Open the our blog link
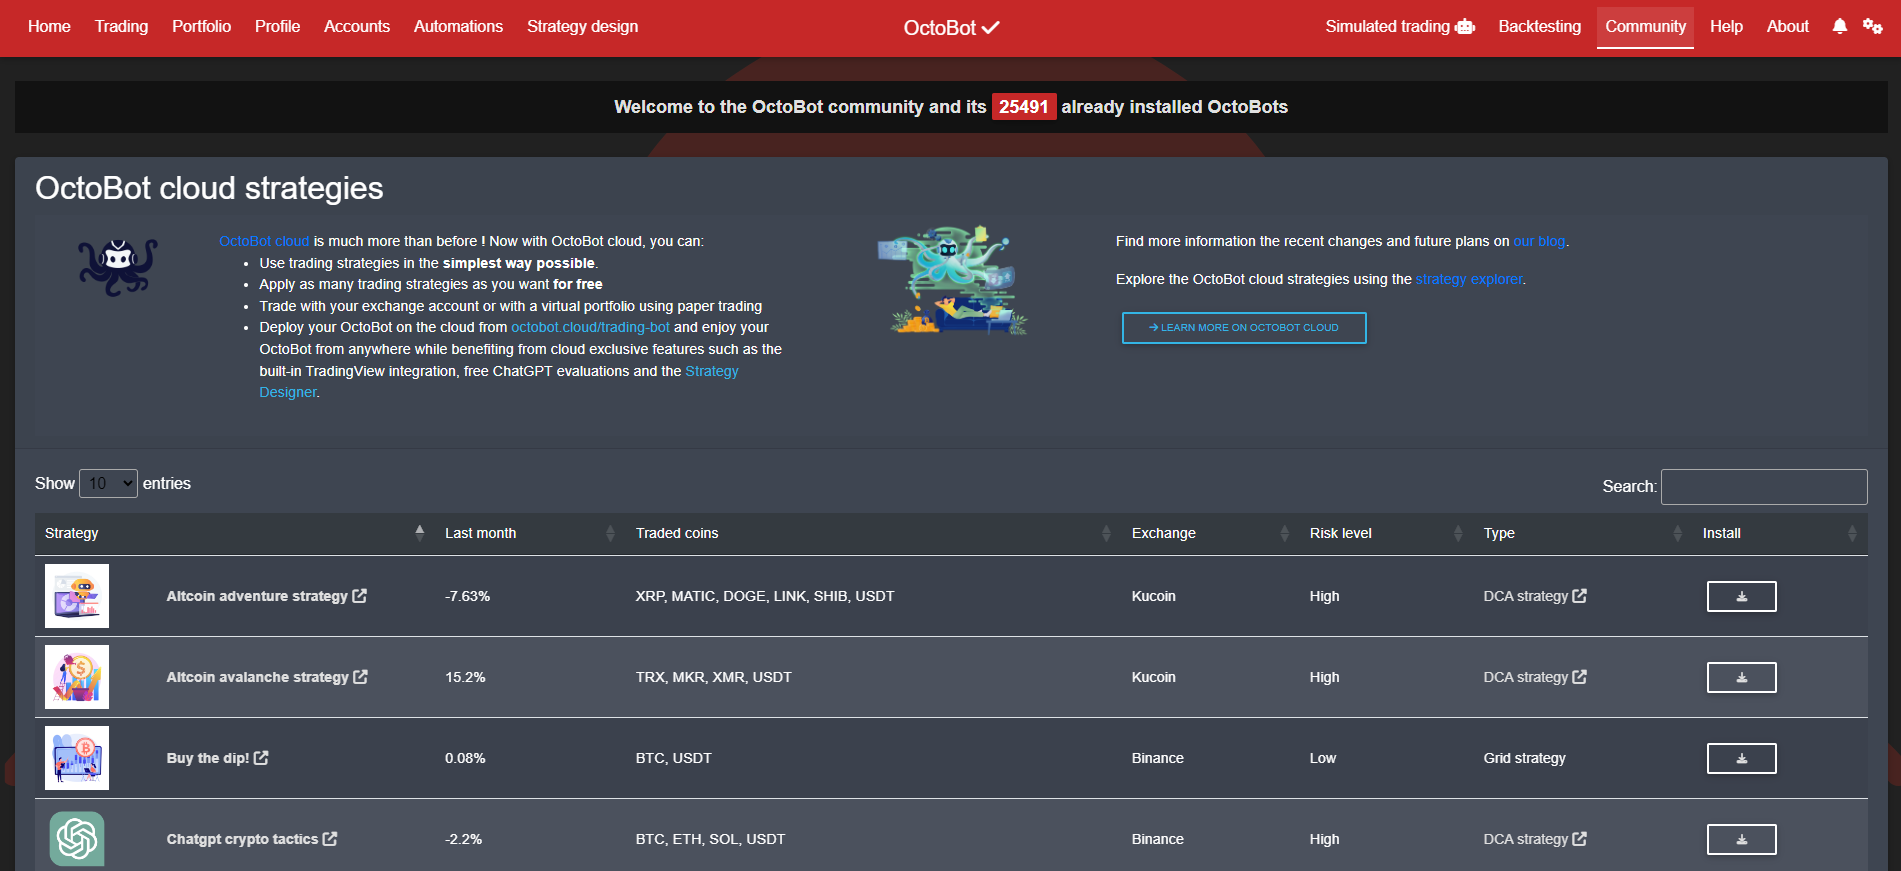Viewport: 1901px width, 871px height. 1539,241
